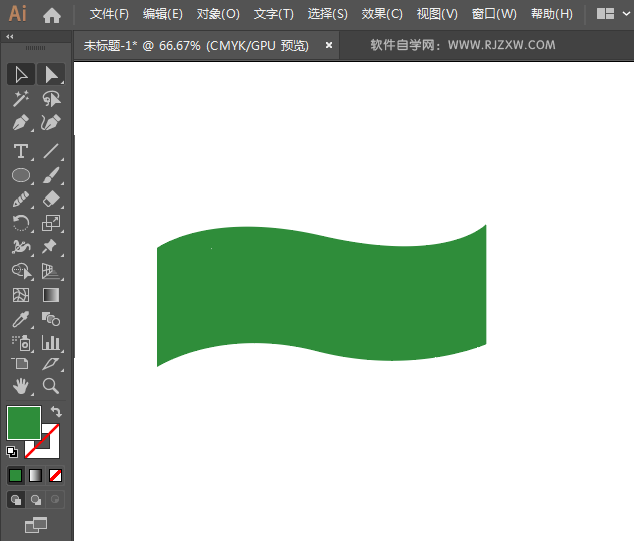Select the Curvature tool

(51, 123)
